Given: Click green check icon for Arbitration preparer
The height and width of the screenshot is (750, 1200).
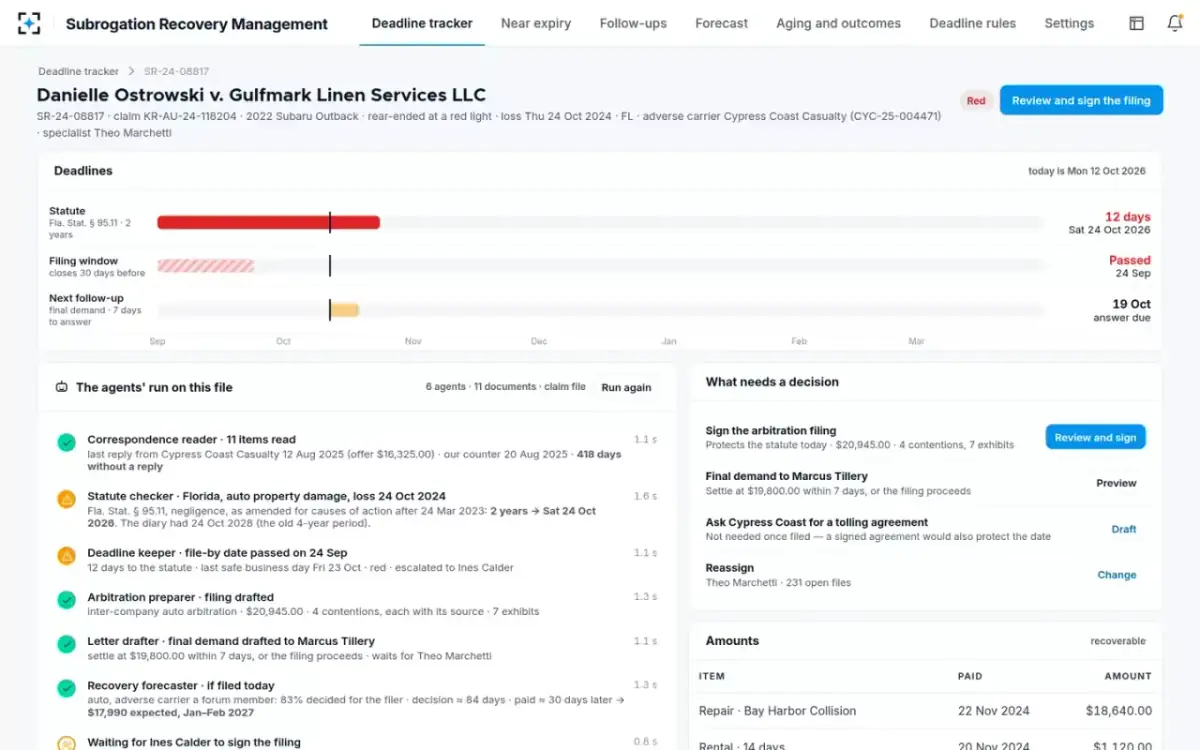Looking at the screenshot, I should tap(66, 600).
